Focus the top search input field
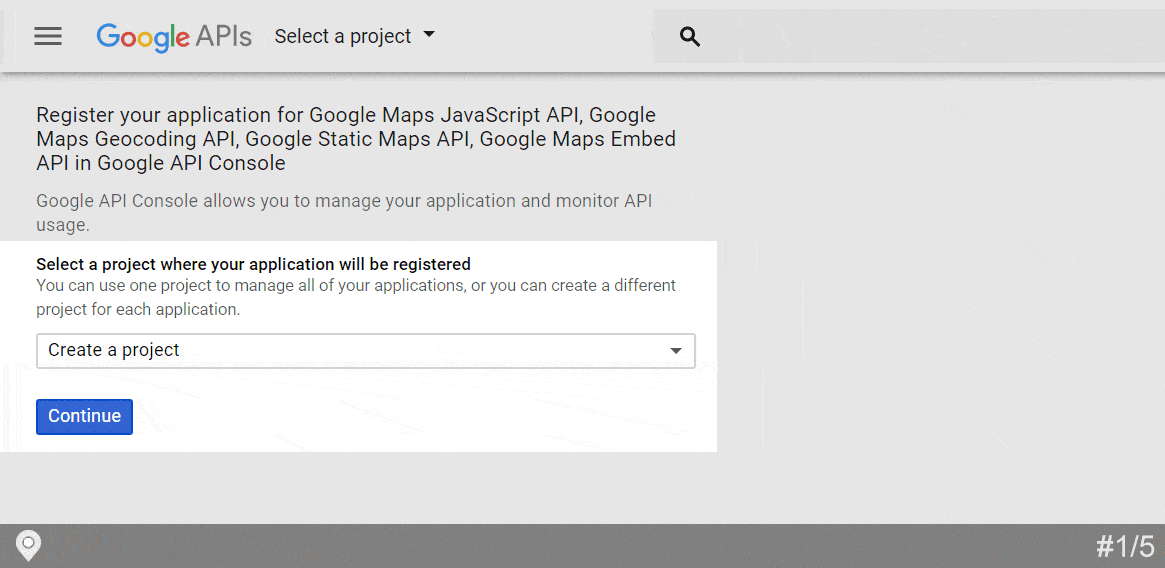1165x568 pixels. tap(909, 36)
